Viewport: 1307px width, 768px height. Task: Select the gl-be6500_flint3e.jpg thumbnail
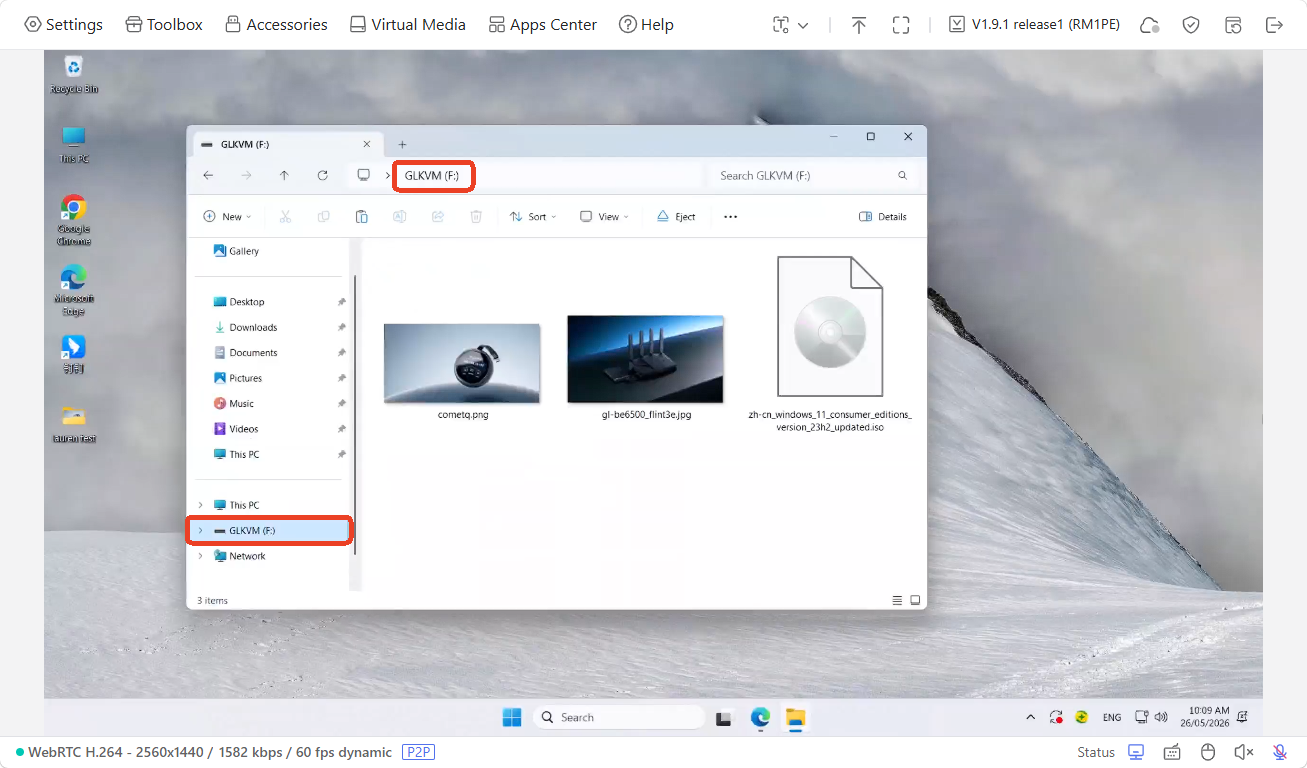point(645,359)
